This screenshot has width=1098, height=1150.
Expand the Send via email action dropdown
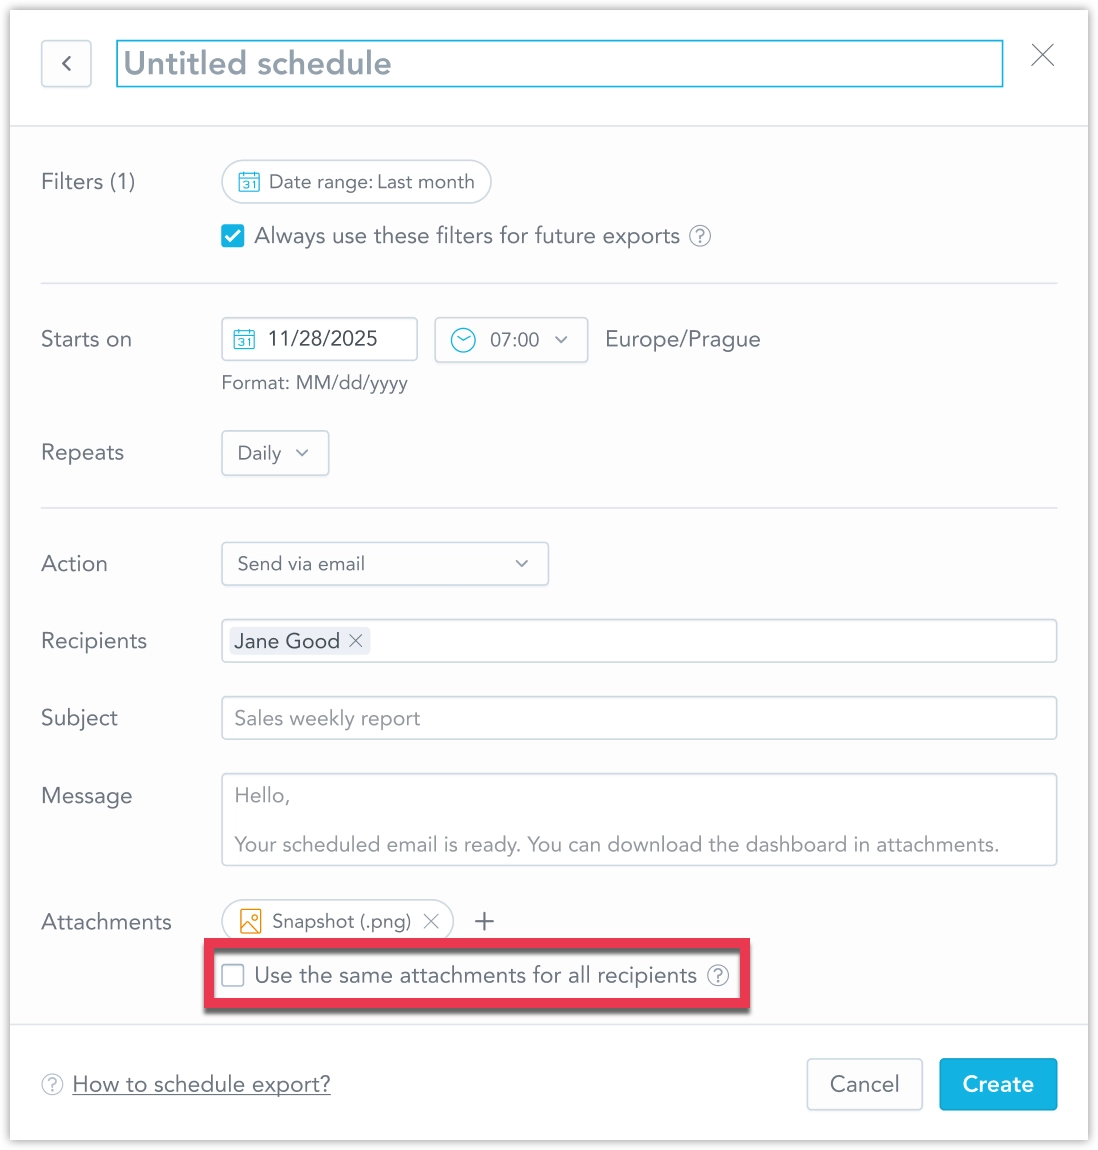click(384, 563)
